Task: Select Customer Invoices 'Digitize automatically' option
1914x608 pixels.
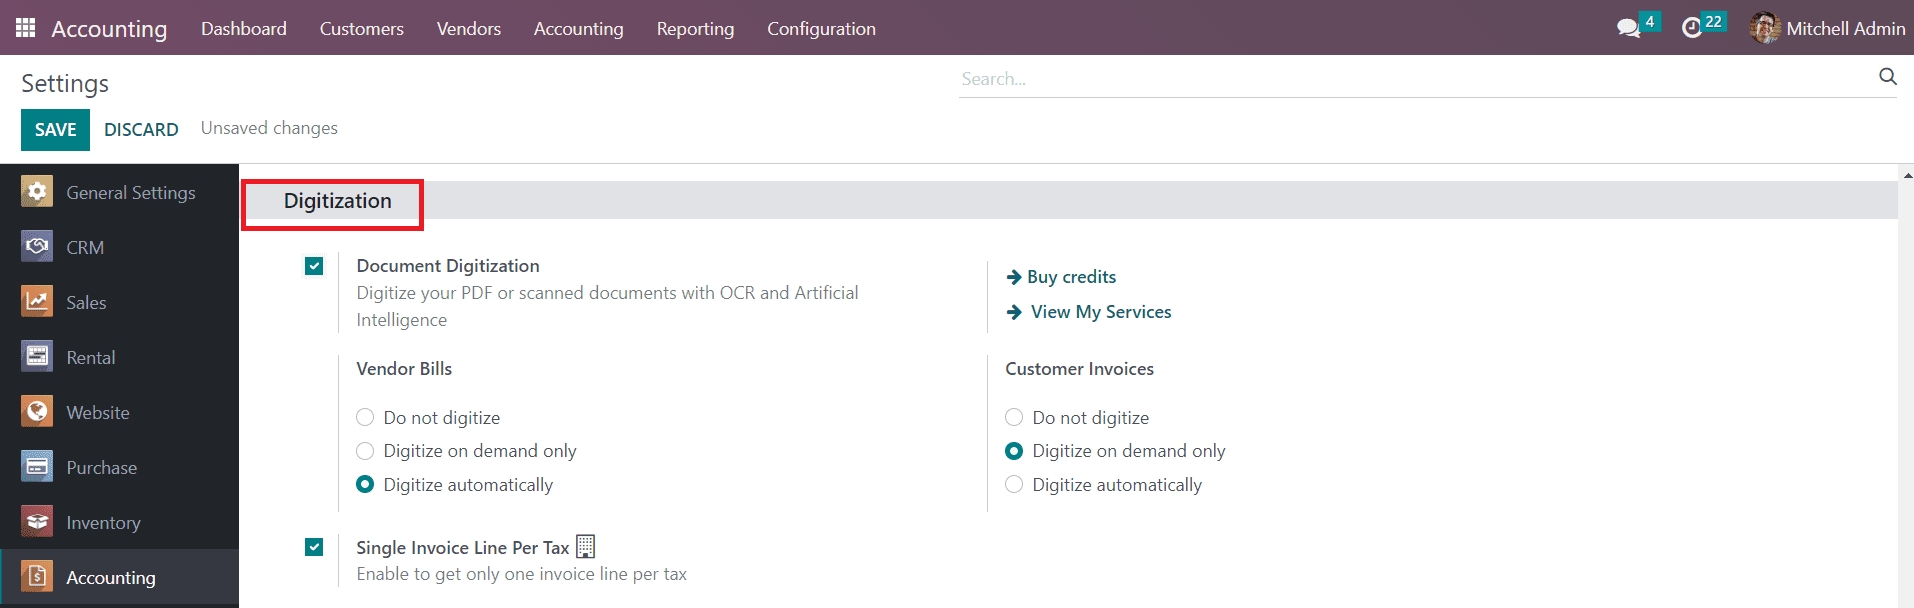Action: pos(1014,484)
